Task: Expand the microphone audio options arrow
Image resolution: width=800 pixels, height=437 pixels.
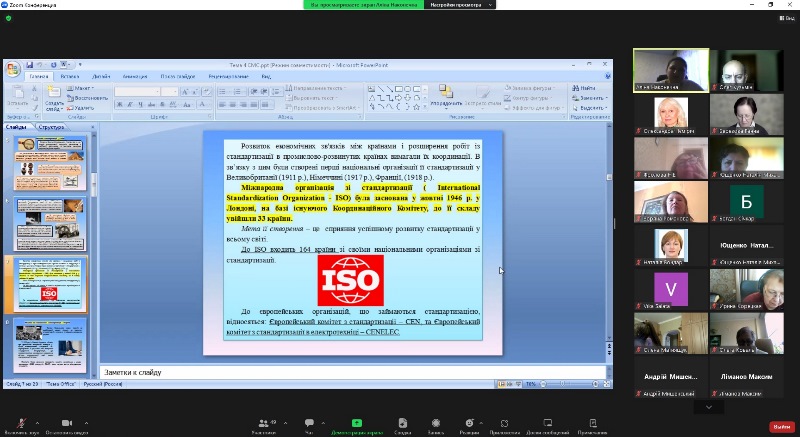Action: pos(37,422)
